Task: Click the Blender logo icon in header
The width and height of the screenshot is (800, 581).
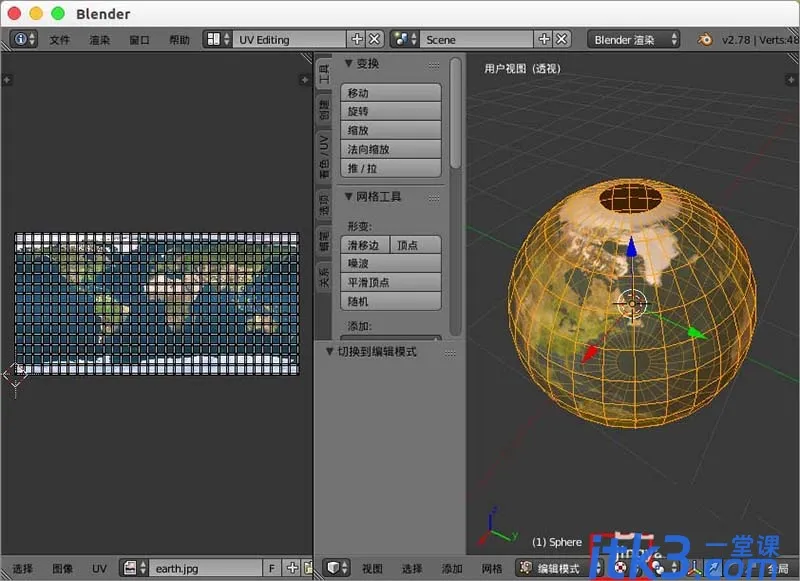Action: (x=705, y=39)
